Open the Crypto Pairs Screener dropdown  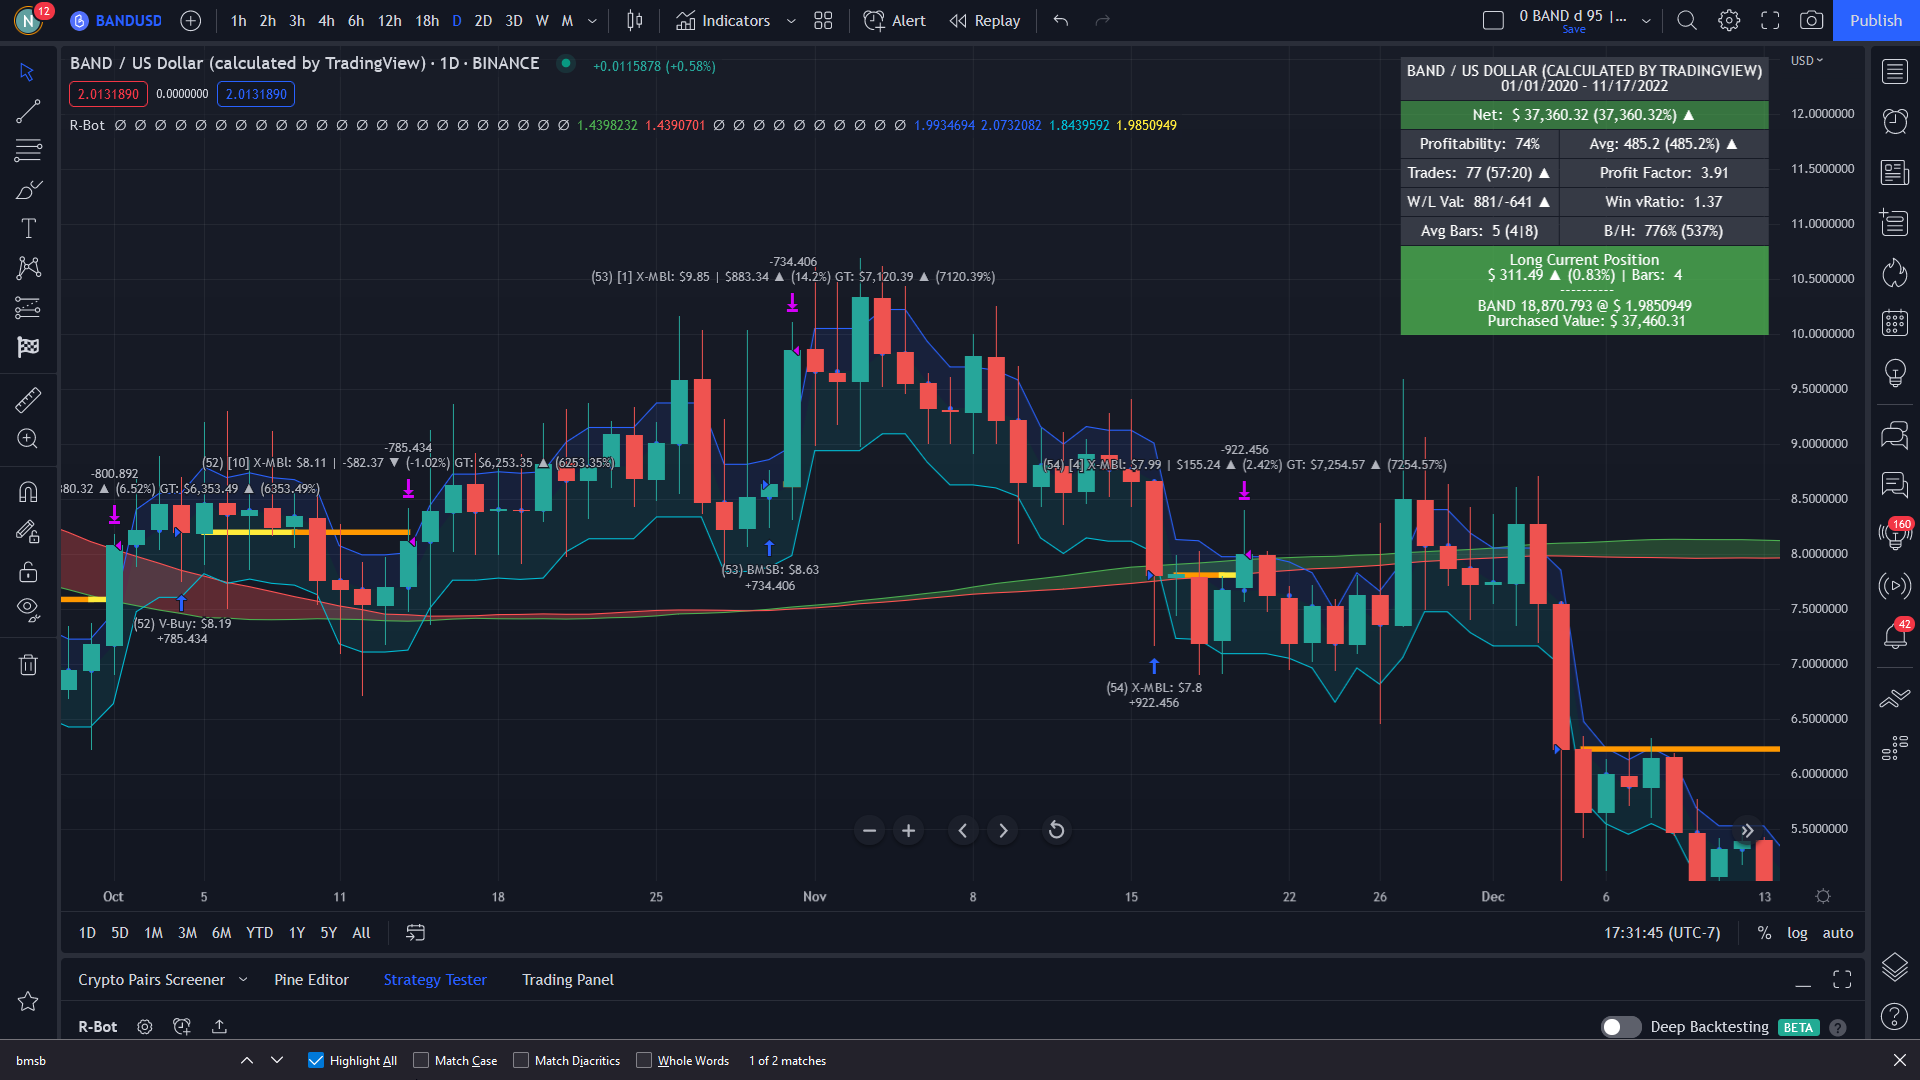(x=243, y=980)
